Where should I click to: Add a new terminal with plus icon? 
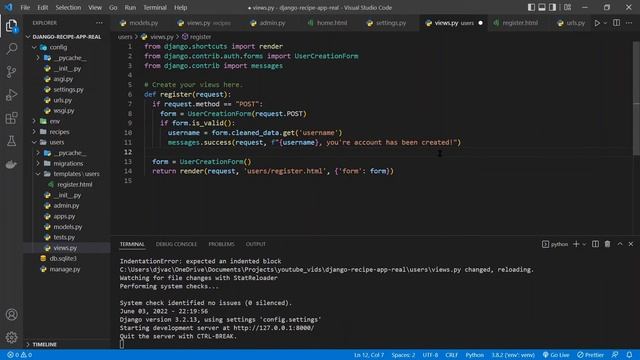pos(576,244)
